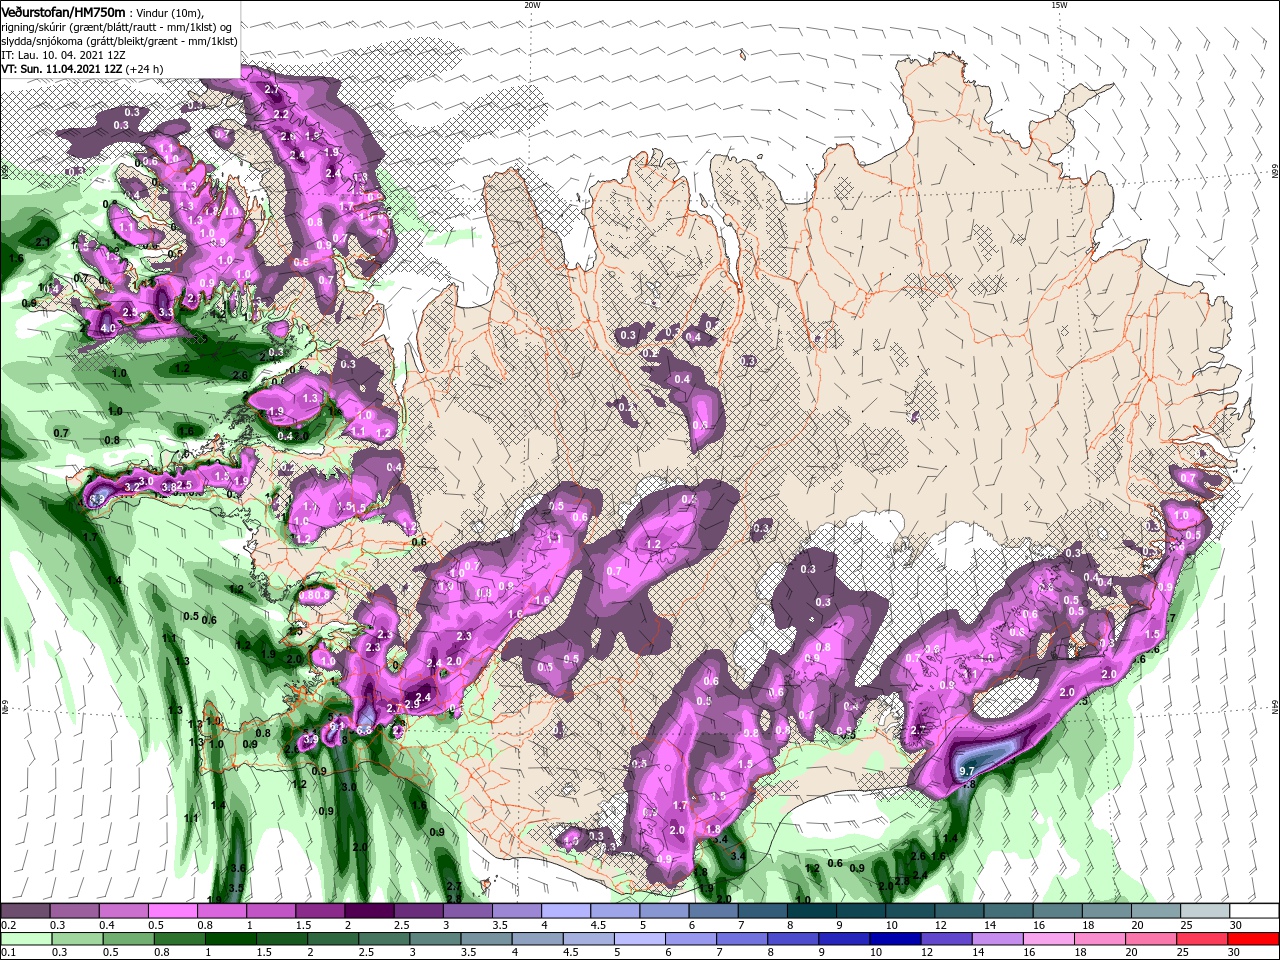The height and width of the screenshot is (960, 1280).
Task: Click the 2.7 value near the header box
Action: (272, 90)
